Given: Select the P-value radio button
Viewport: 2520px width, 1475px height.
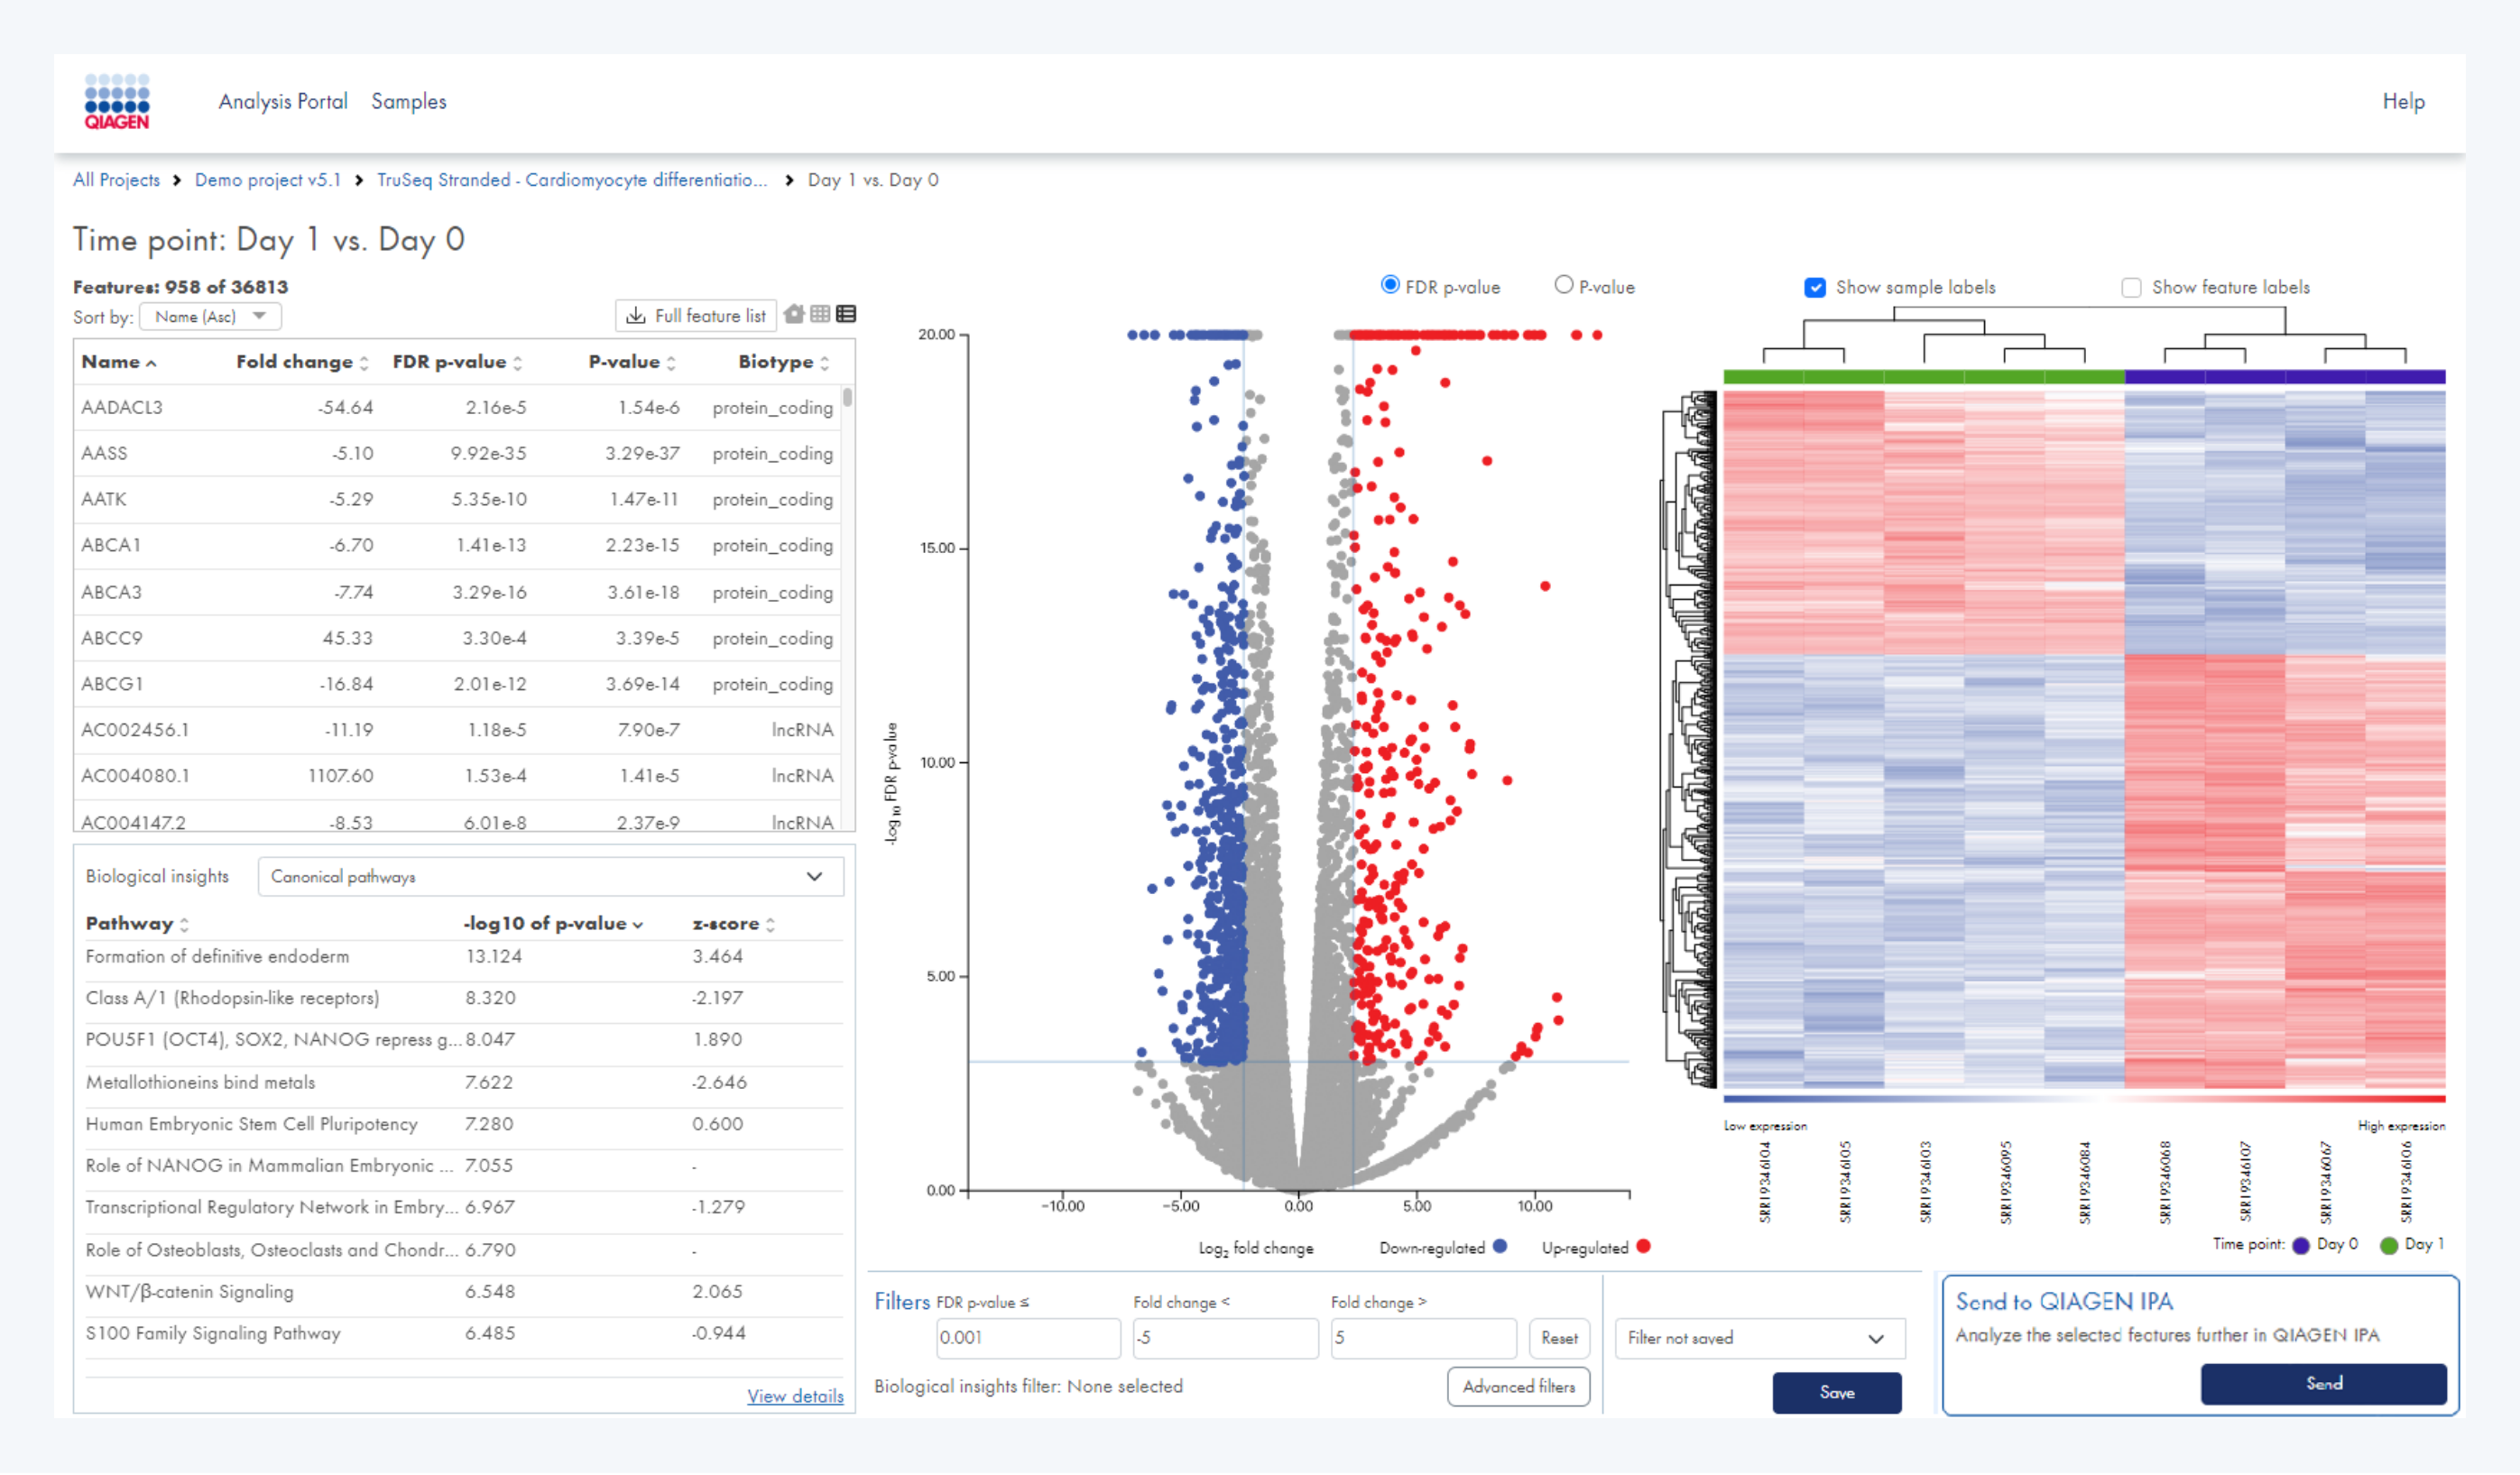Looking at the screenshot, I should [x=1563, y=285].
